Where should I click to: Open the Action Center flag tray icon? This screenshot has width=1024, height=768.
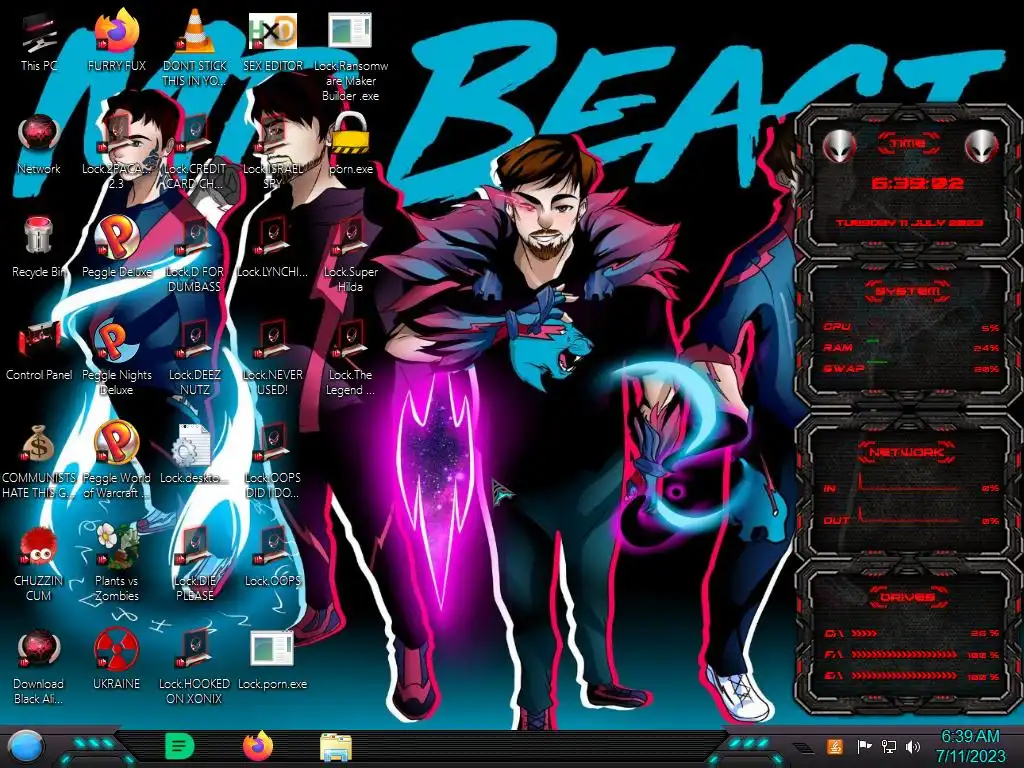(x=864, y=746)
